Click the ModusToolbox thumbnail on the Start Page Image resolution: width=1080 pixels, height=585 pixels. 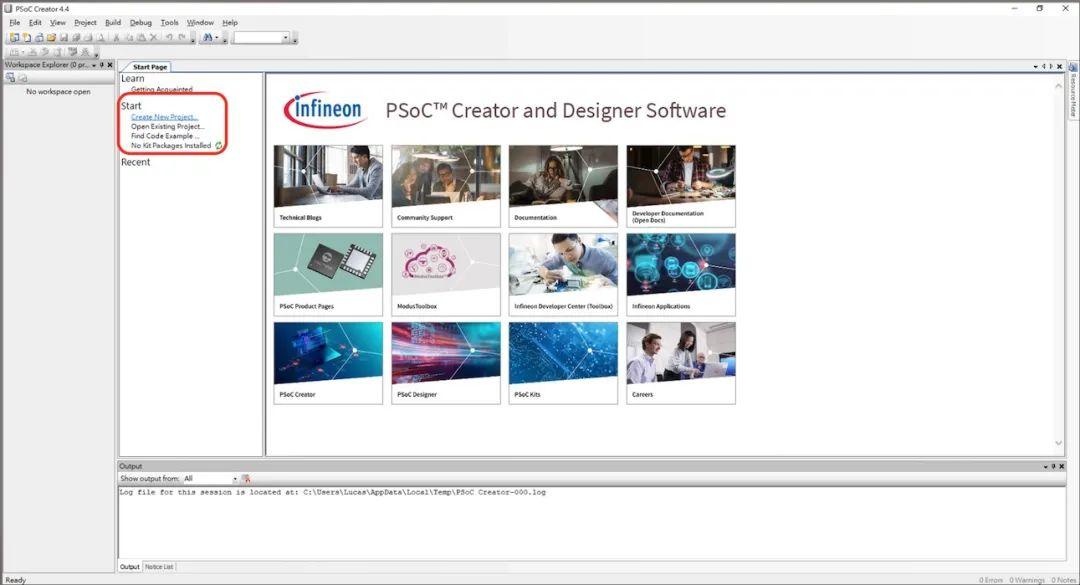point(445,273)
